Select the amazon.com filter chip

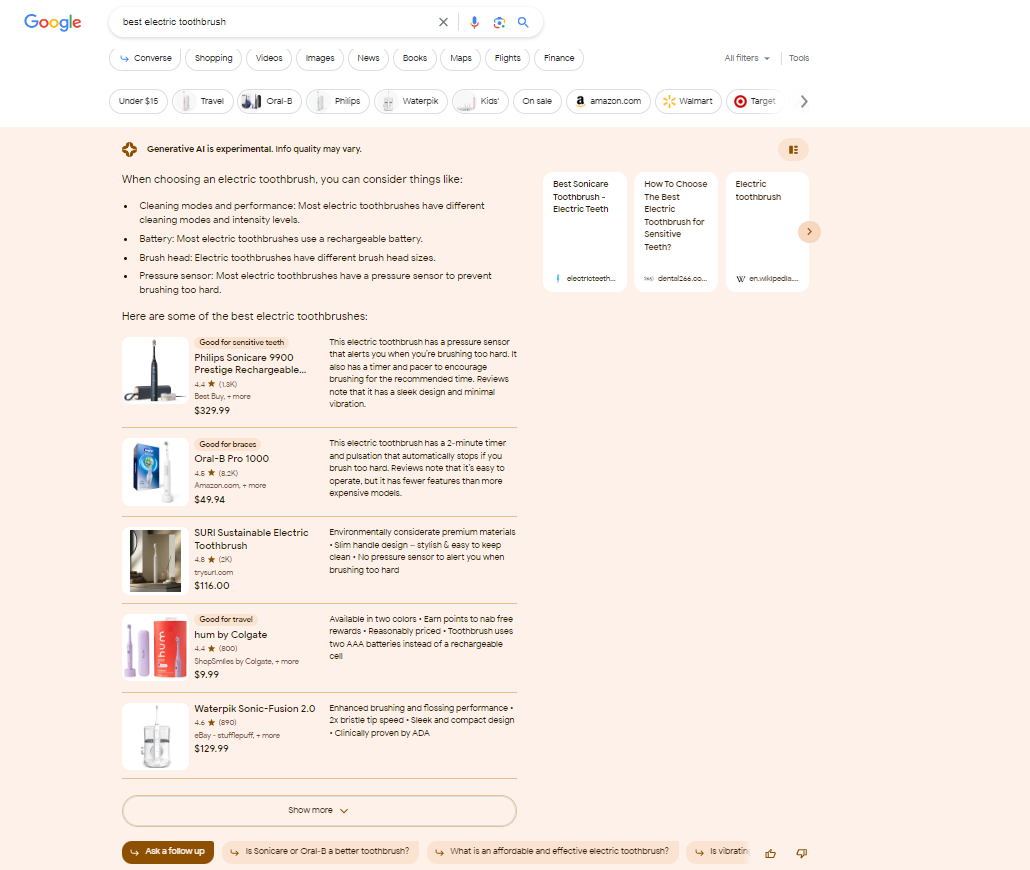[x=608, y=101]
